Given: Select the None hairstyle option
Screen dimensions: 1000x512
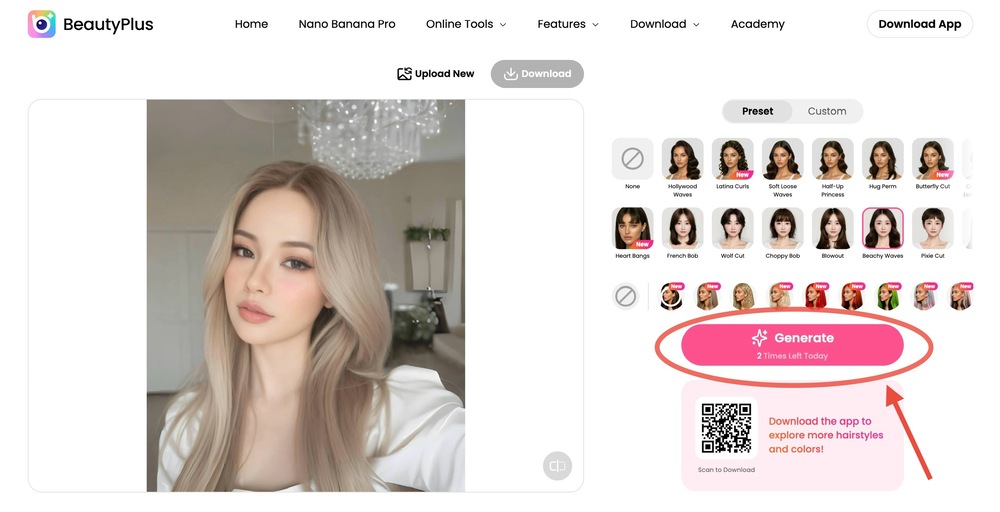Looking at the screenshot, I should (633, 159).
